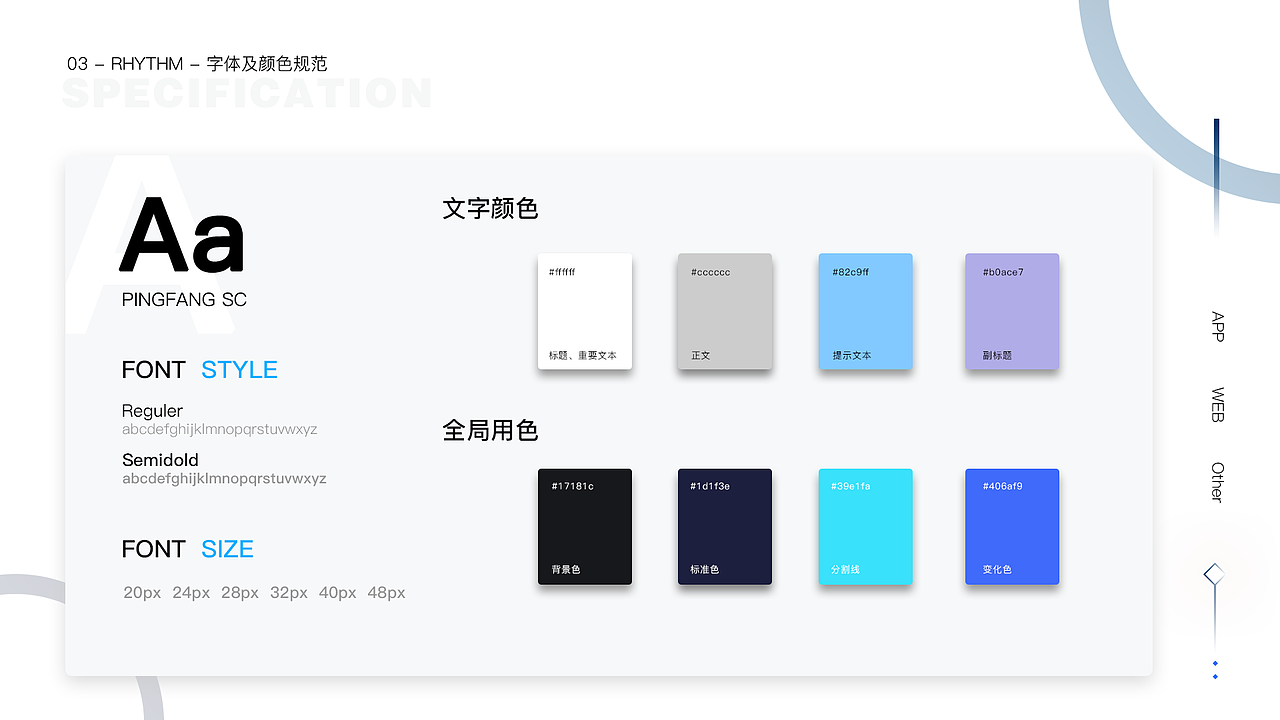This screenshot has width=1280, height=720.
Task: Select the #17181c background color swatch
Action: [585, 527]
